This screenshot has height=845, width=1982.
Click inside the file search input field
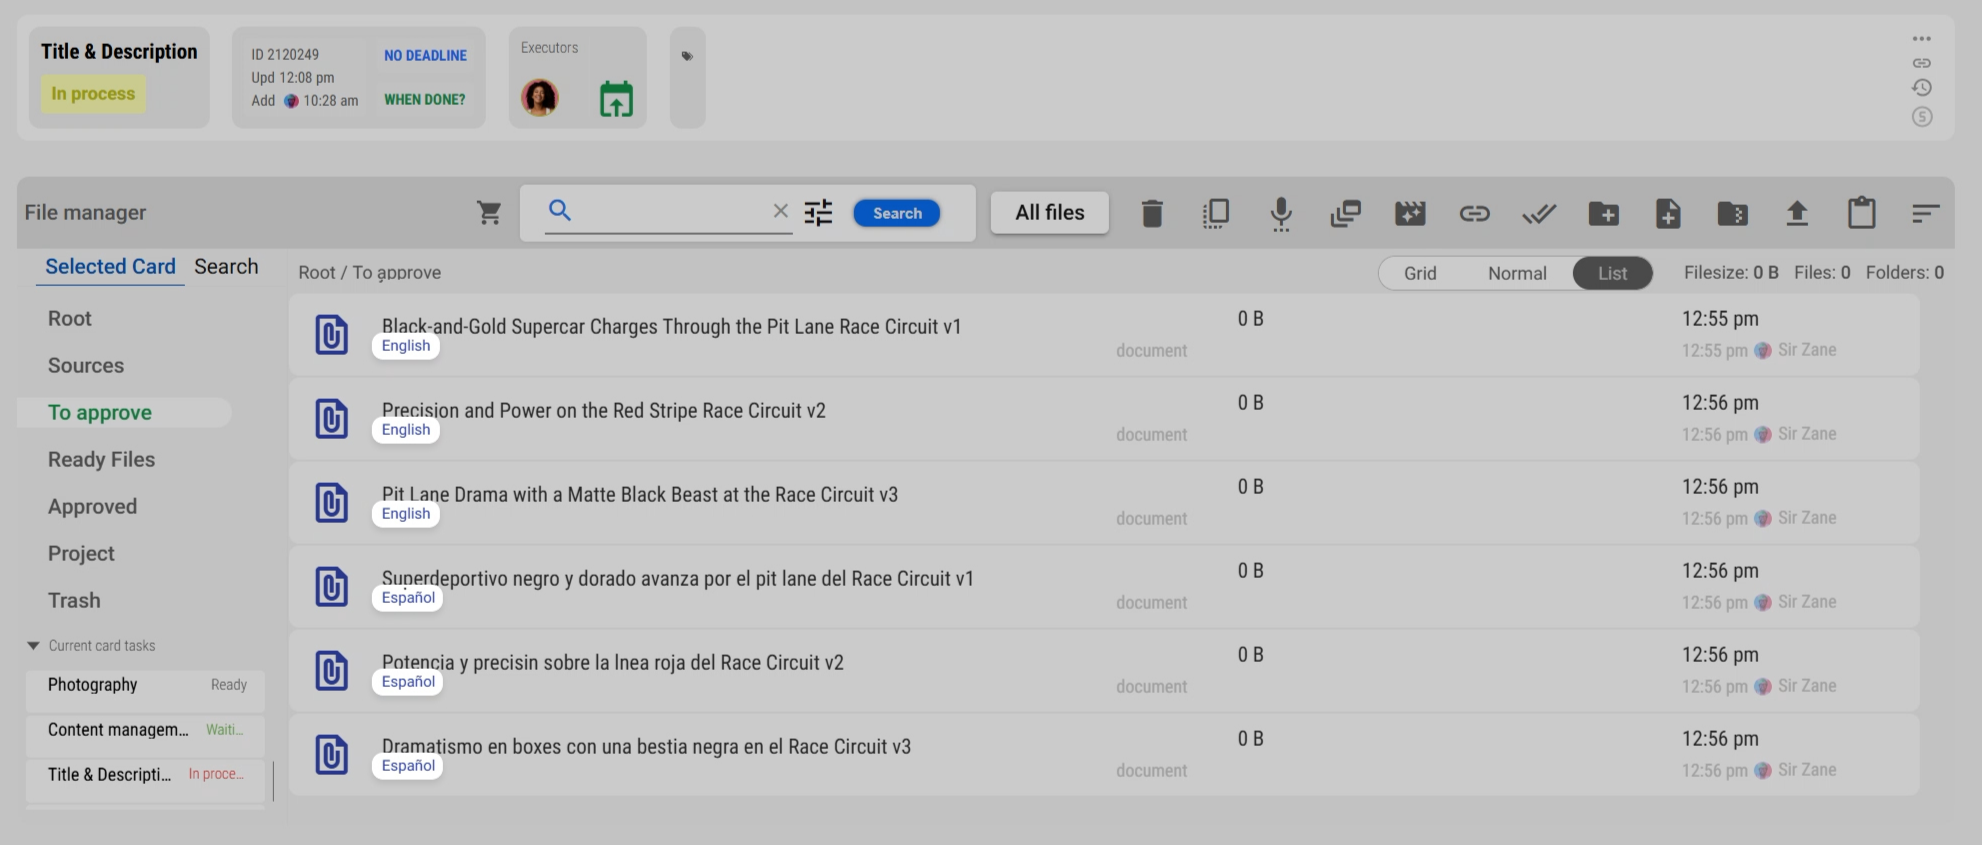click(x=670, y=211)
